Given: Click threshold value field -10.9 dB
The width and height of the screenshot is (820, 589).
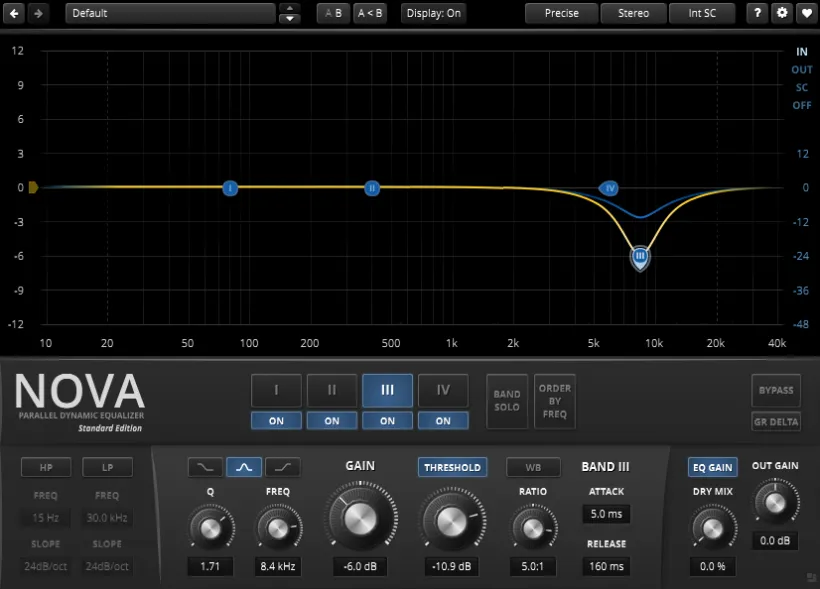Looking at the screenshot, I should tap(451, 566).
